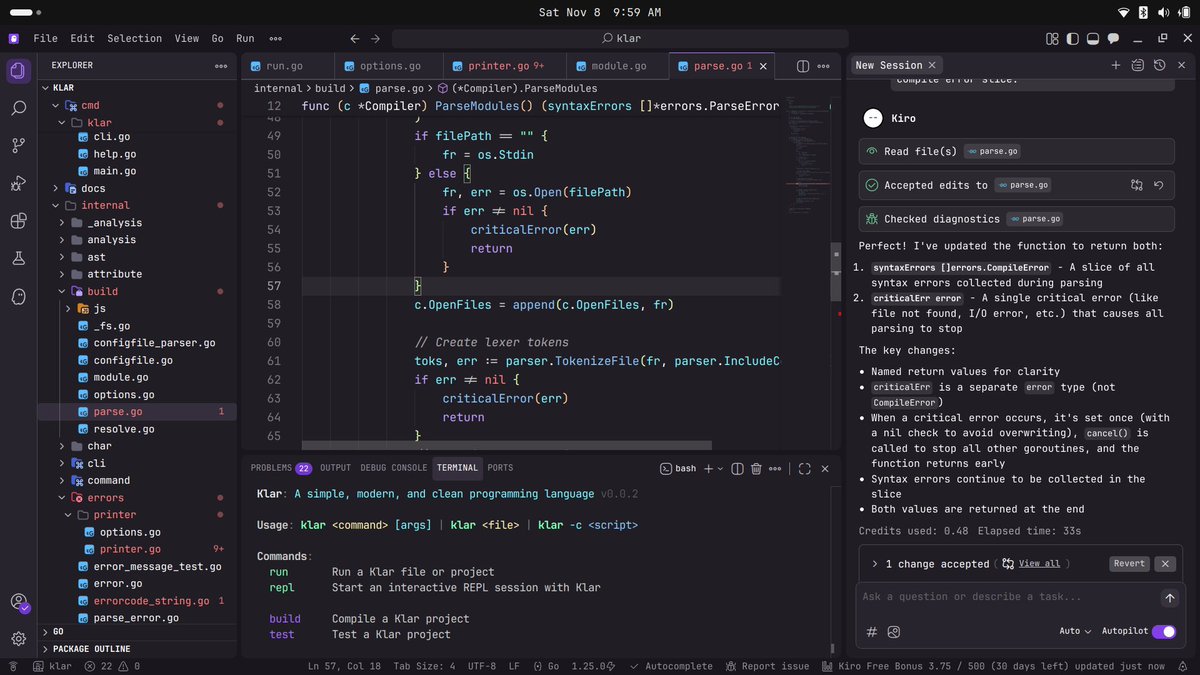Add context with the # icon
The height and width of the screenshot is (675, 1200).
[871, 632]
